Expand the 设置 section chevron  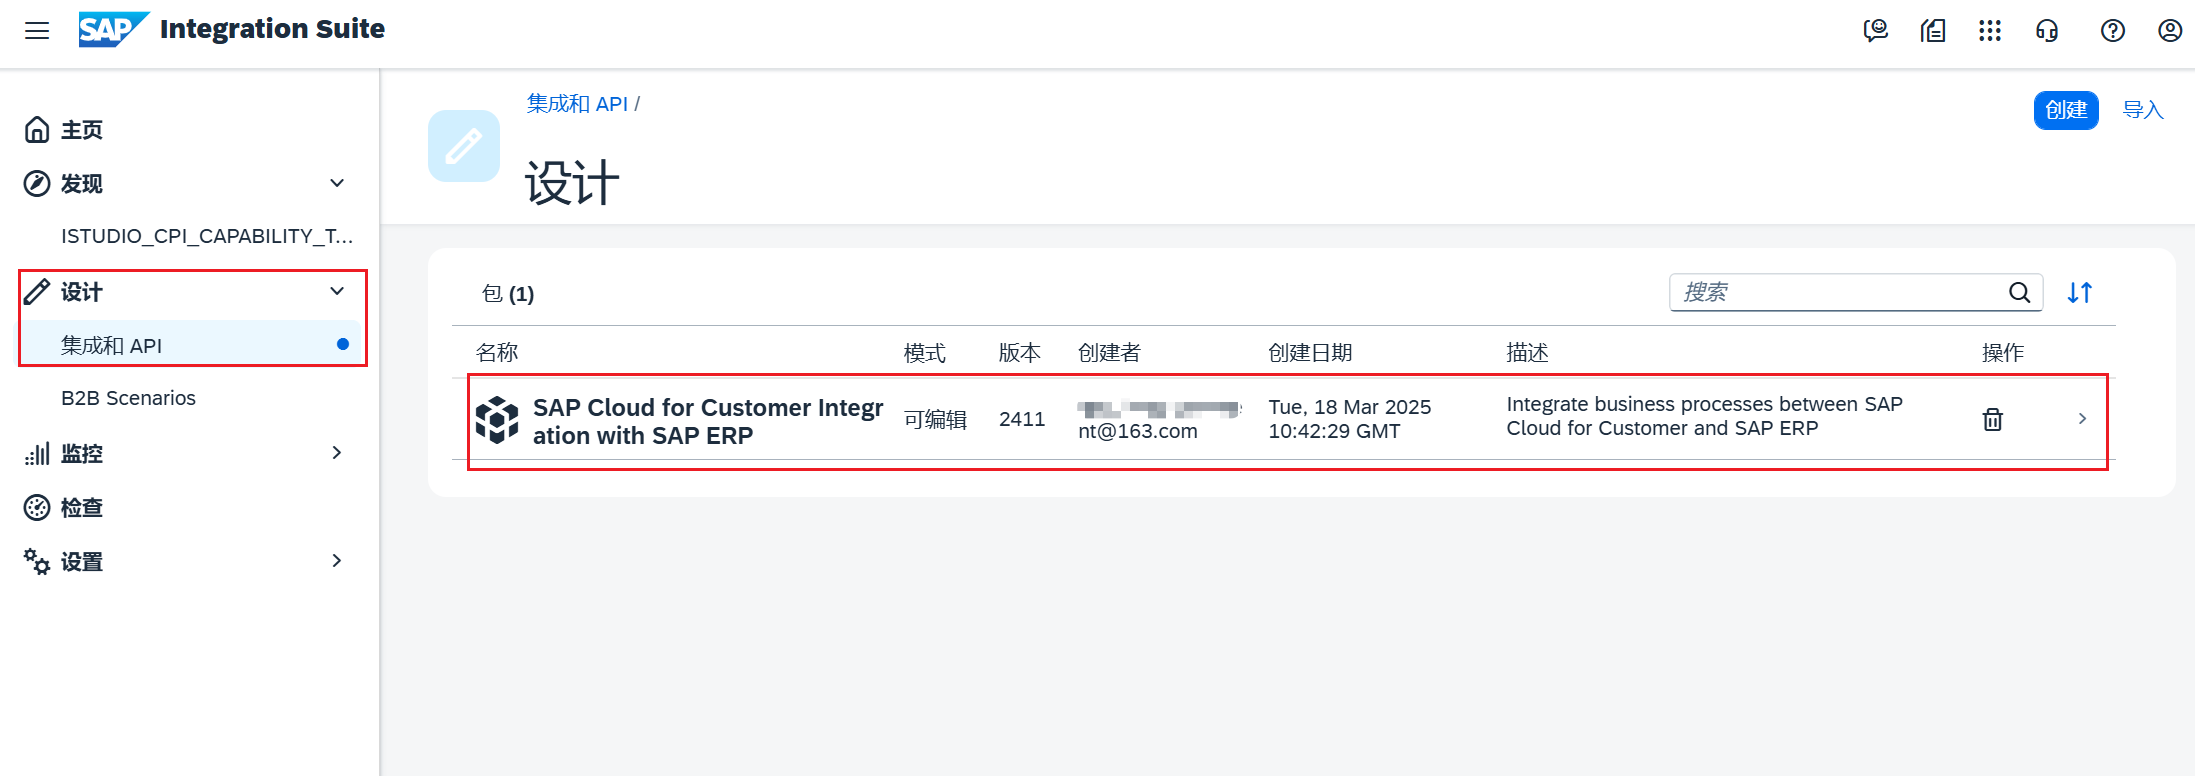pyautogui.click(x=337, y=561)
